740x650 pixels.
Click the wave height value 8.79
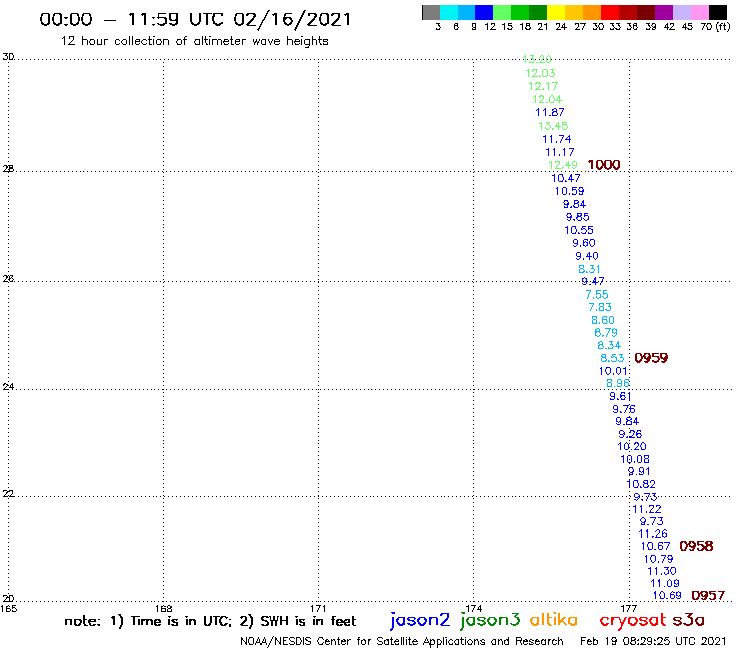606,332
